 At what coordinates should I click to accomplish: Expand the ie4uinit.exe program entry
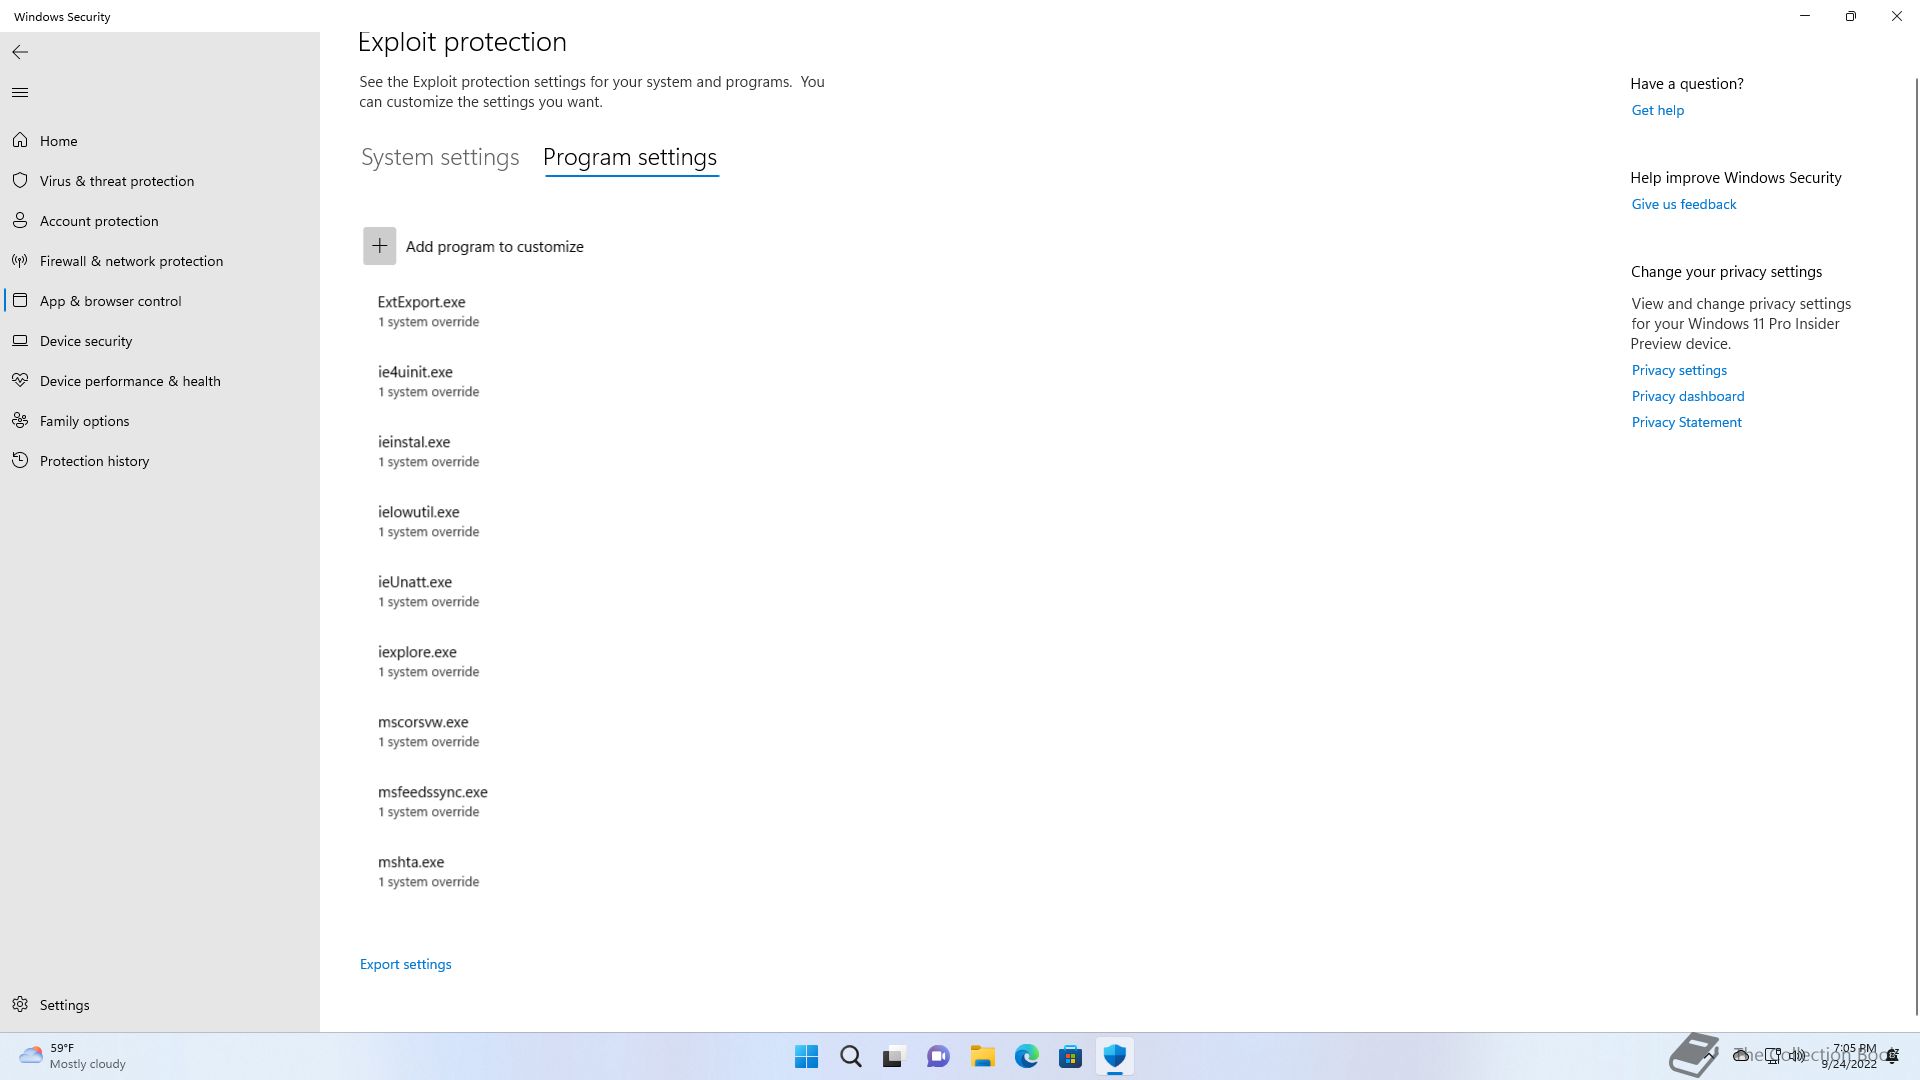point(428,381)
